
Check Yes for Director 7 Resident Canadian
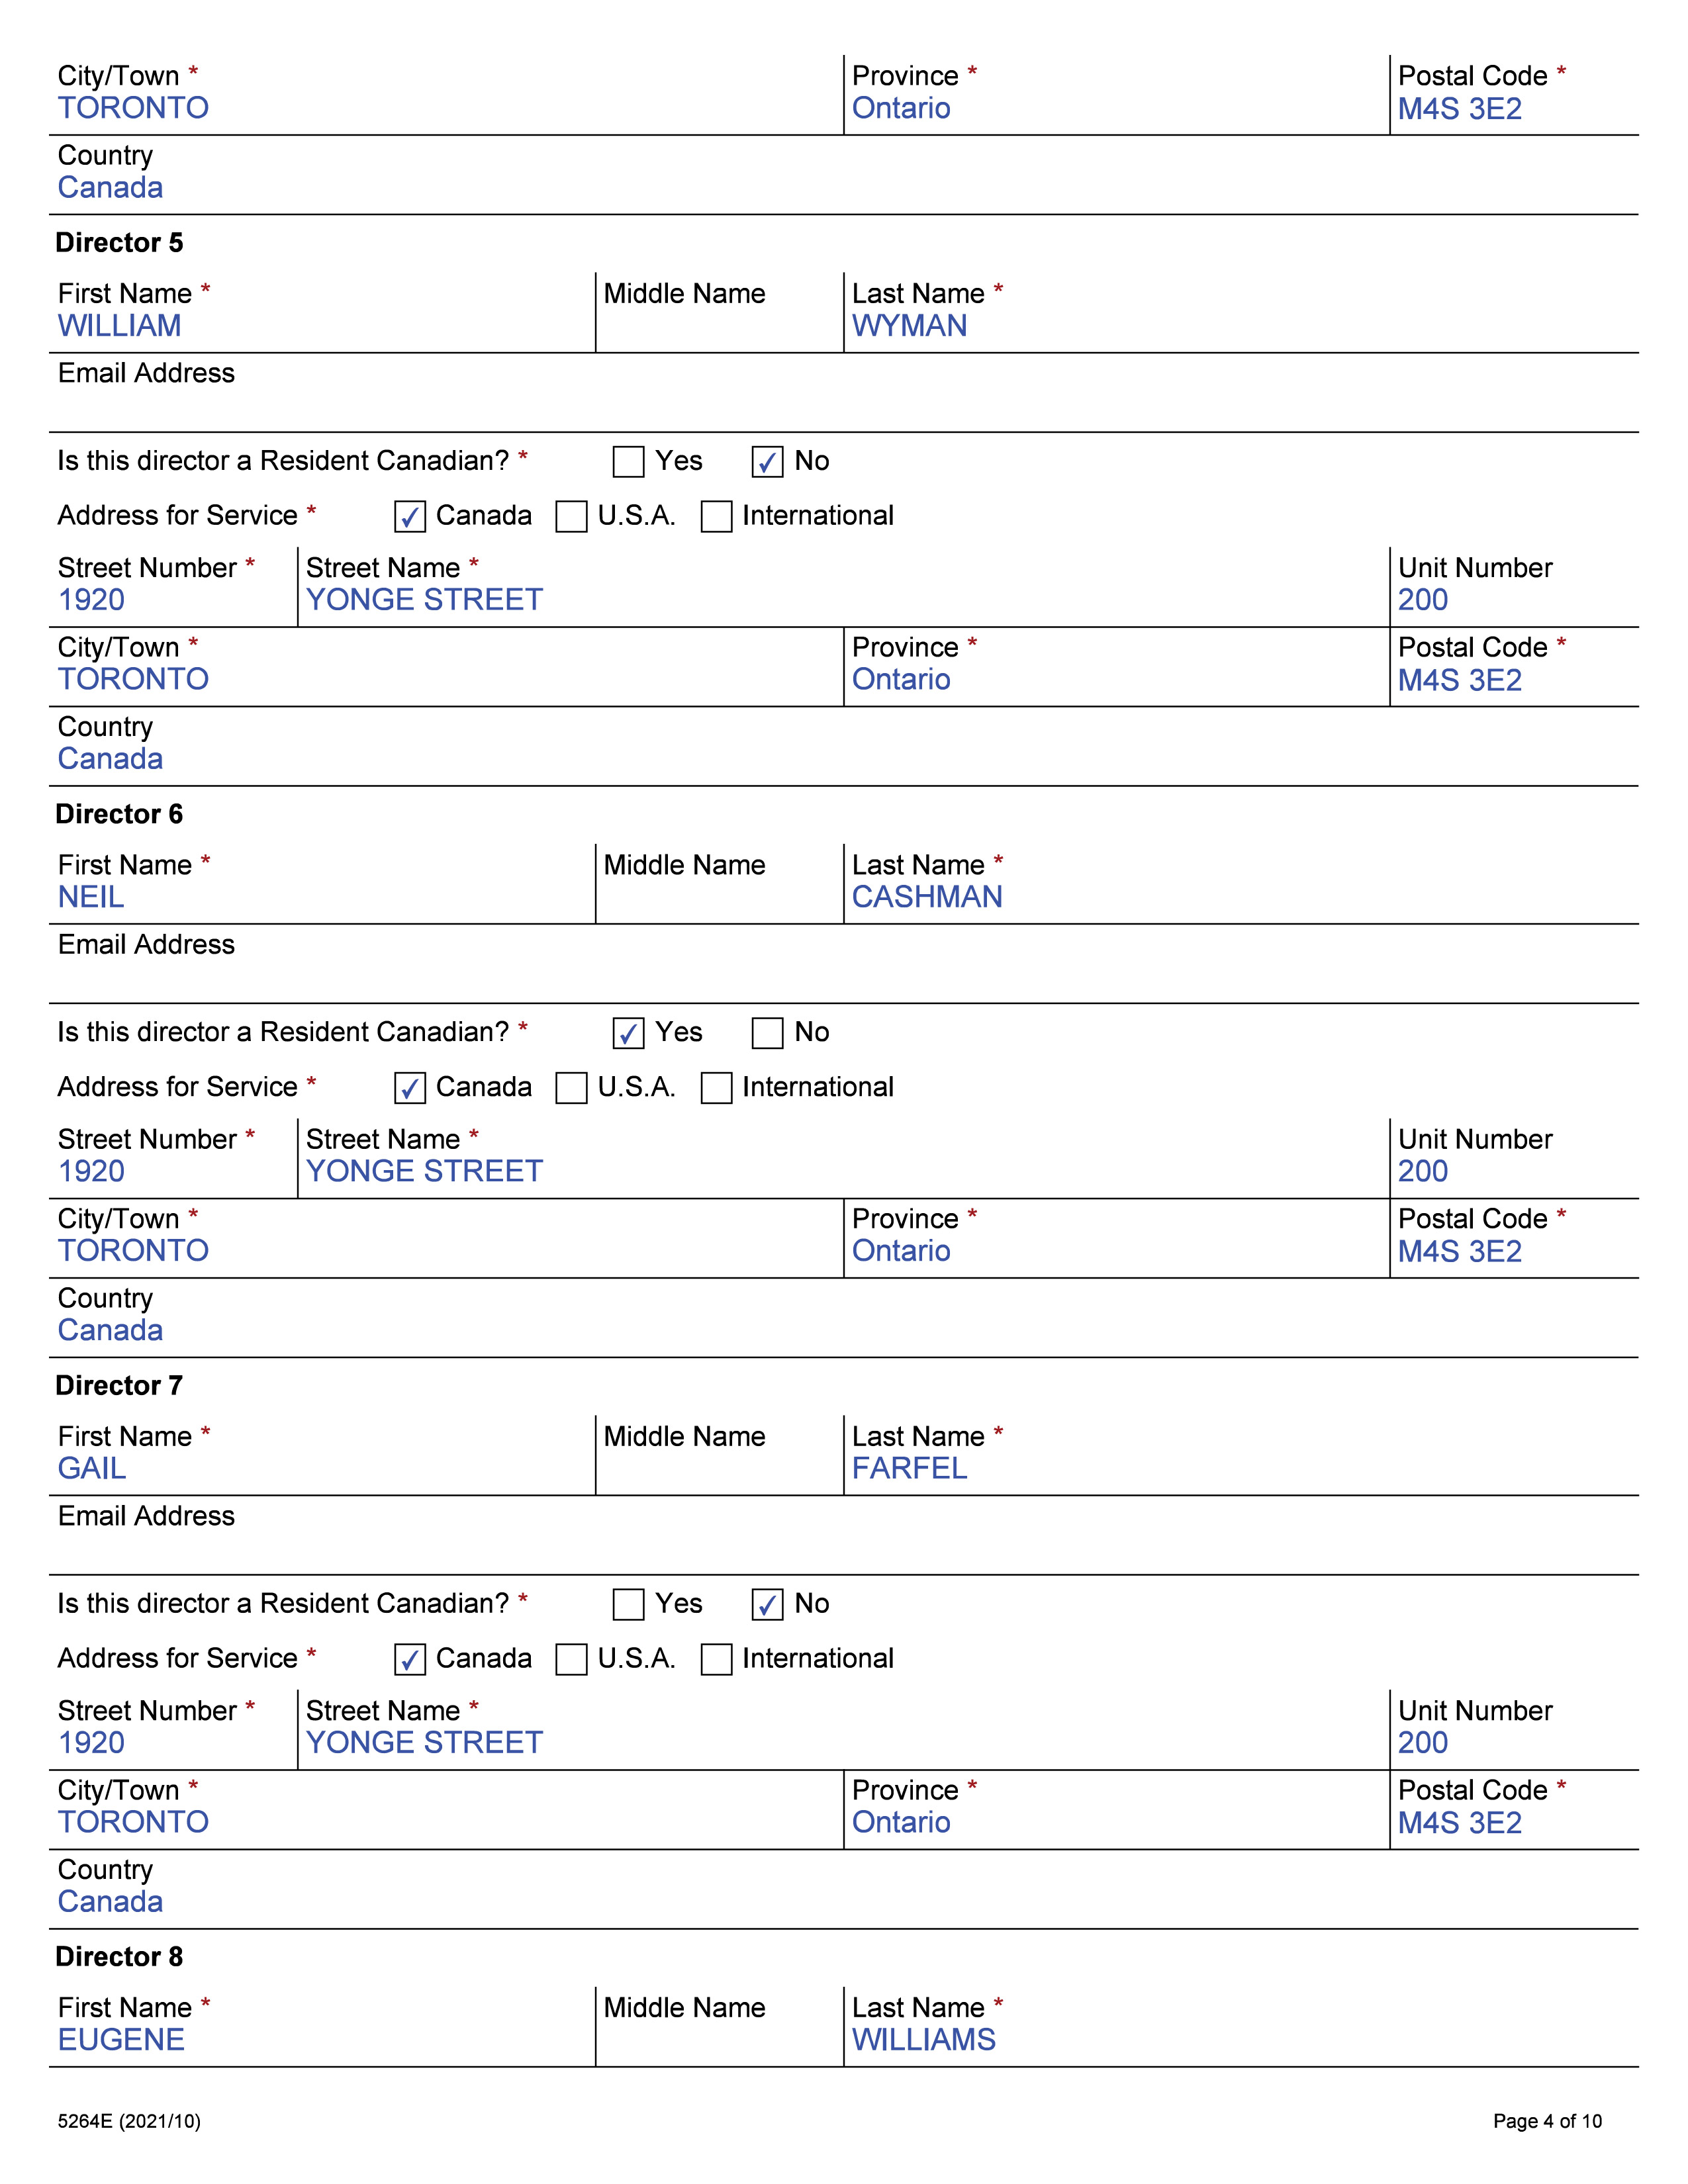(628, 1605)
